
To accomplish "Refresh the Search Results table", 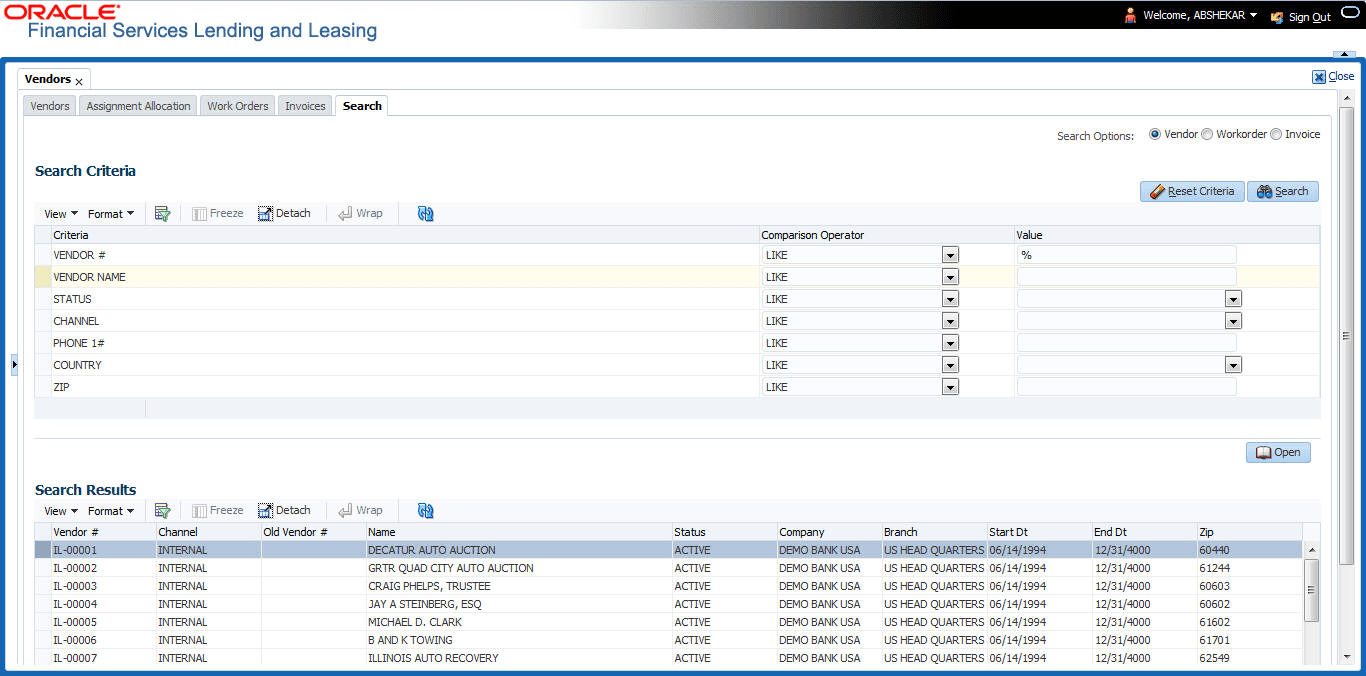I will pyautogui.click(x=425, y=510).
